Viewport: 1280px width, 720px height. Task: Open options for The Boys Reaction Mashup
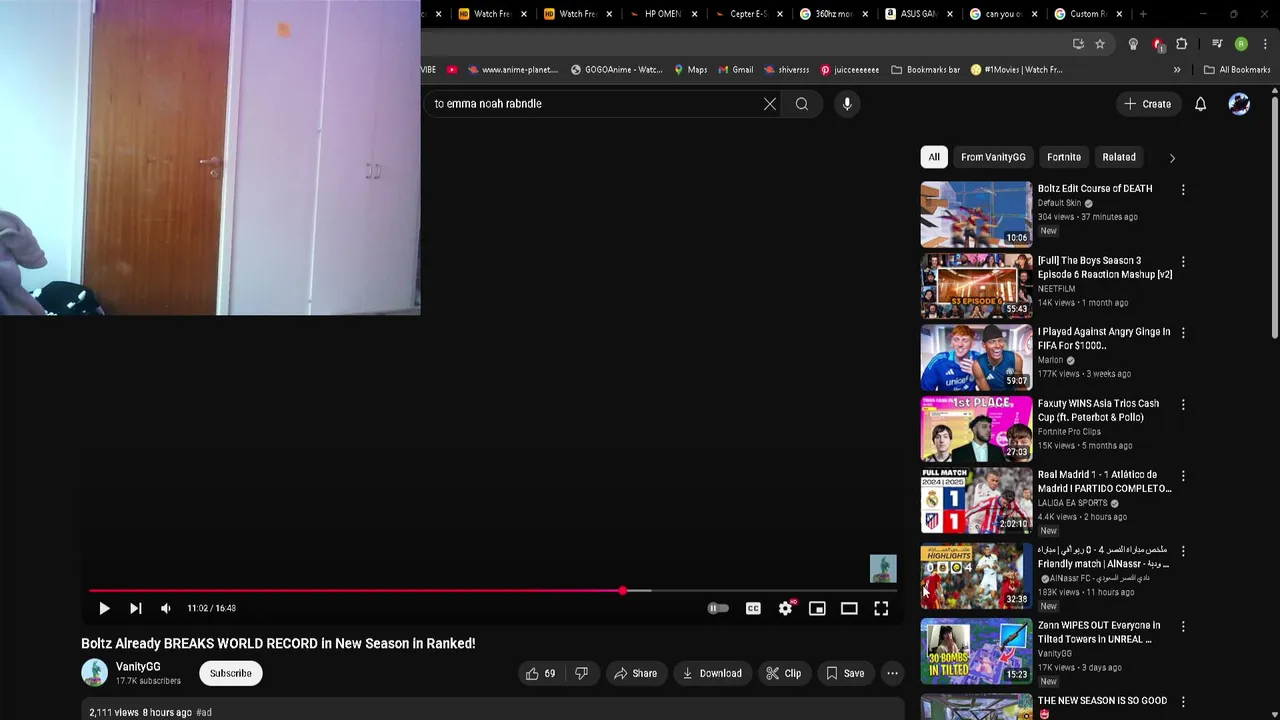1183,262
